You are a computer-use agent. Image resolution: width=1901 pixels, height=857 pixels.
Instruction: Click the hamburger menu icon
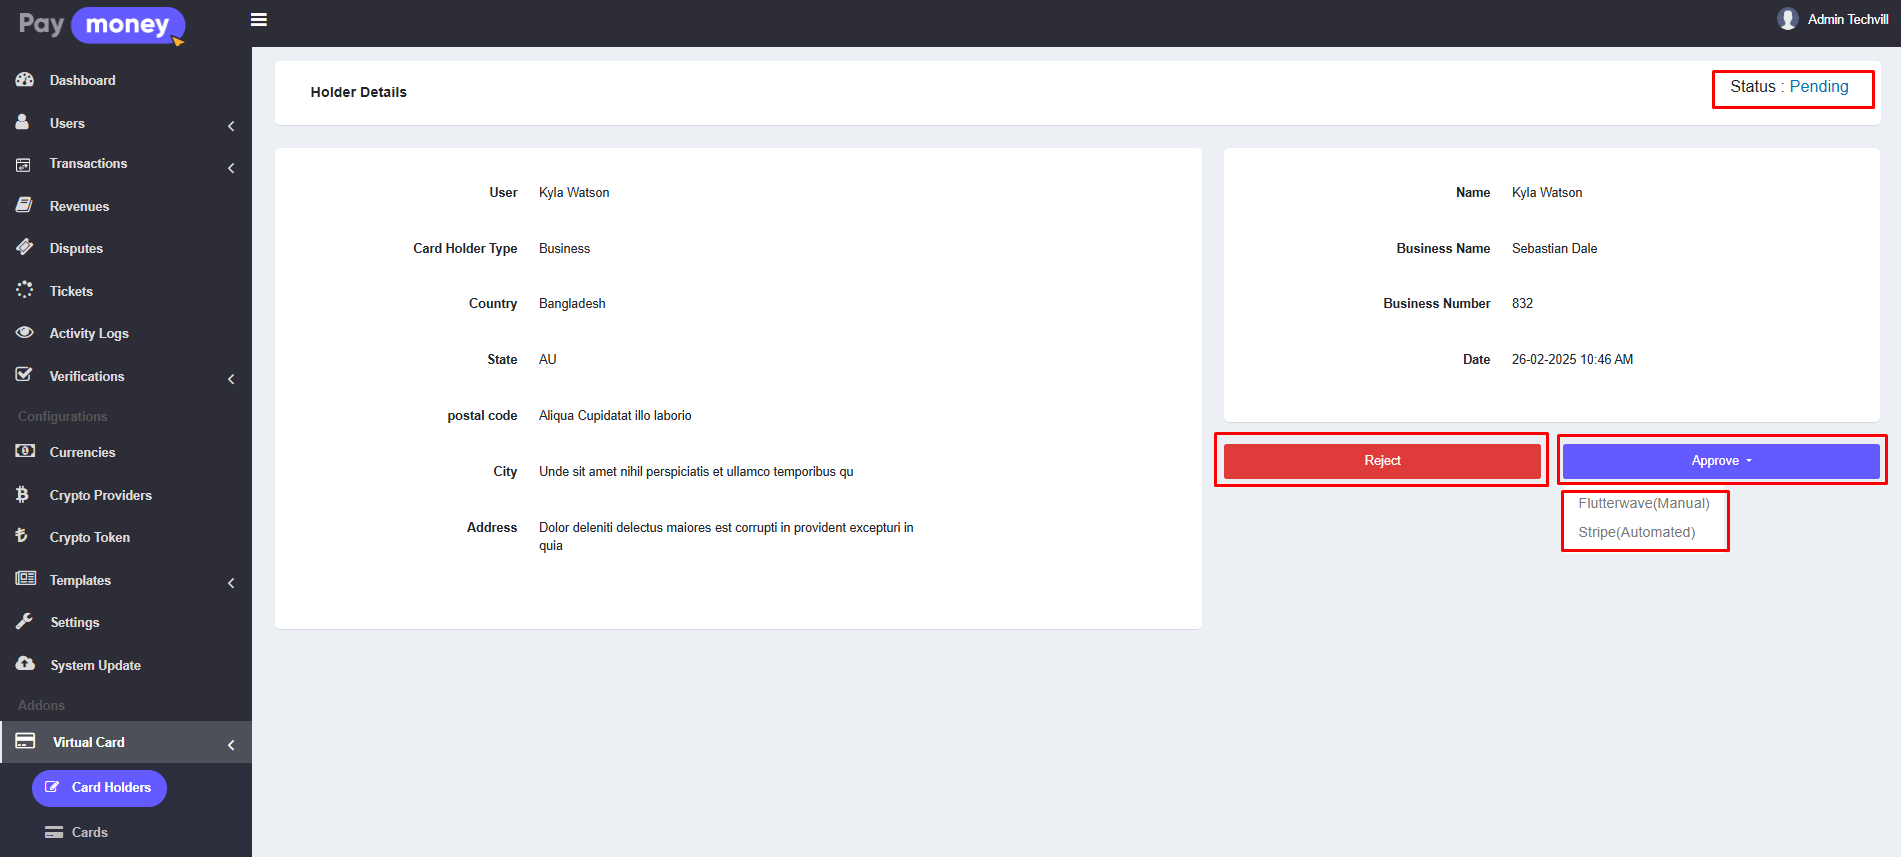[x=258, y=20]
